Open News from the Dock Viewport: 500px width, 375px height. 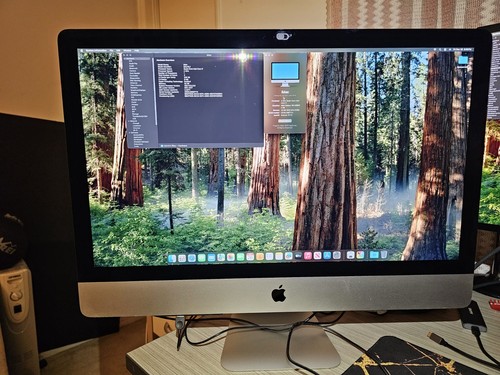pyautogui.click(x=317, y=255)
